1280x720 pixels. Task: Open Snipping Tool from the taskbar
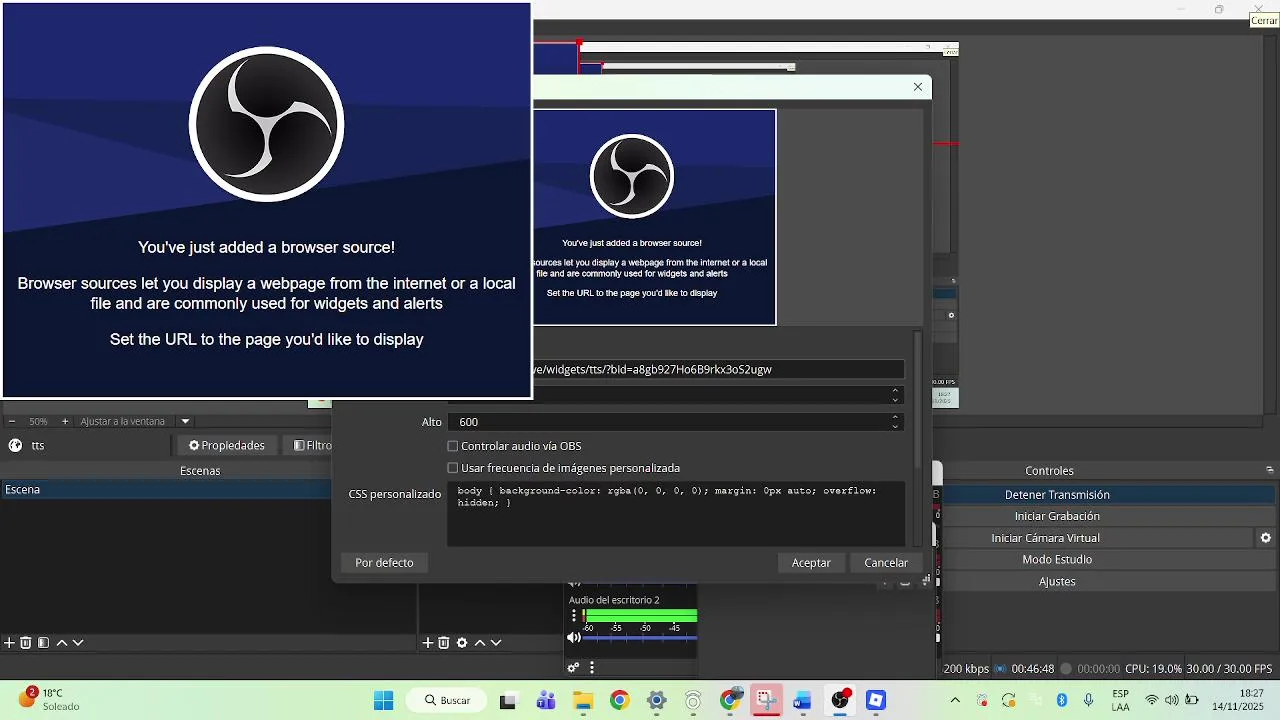pyautogui.click(x=766, y=701)
